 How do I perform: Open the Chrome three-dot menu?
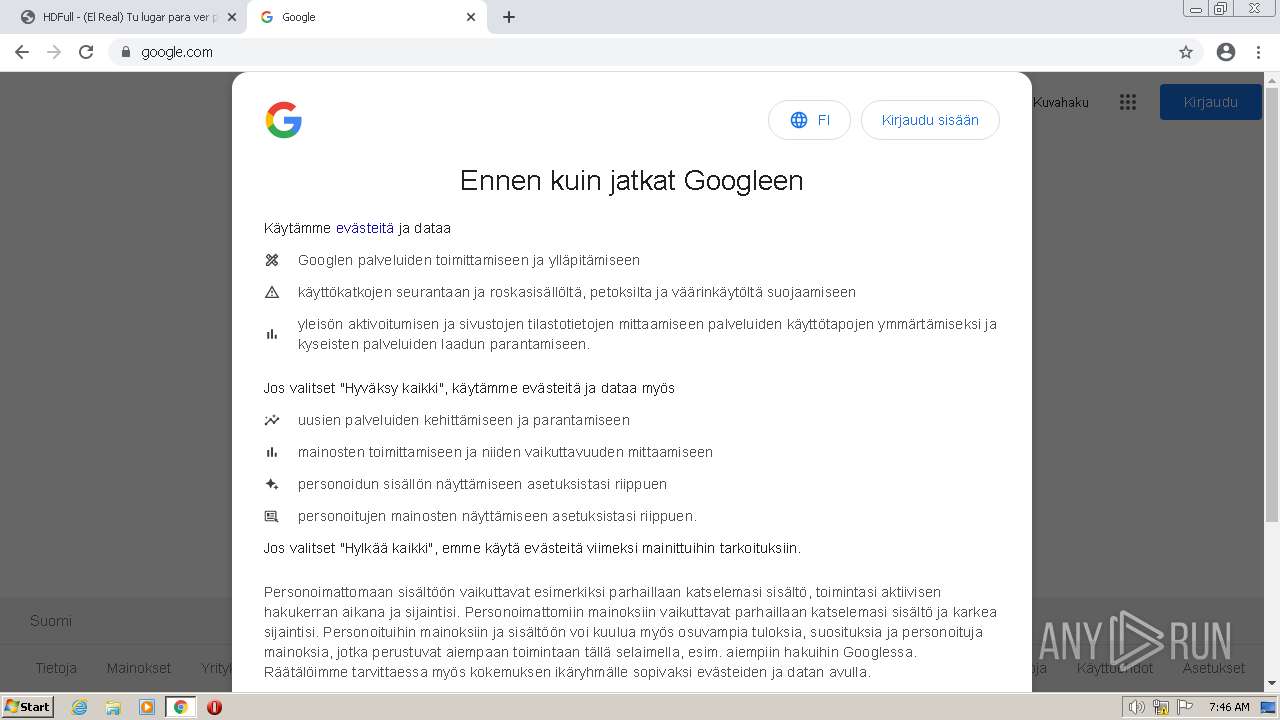tap(1258, 52)
